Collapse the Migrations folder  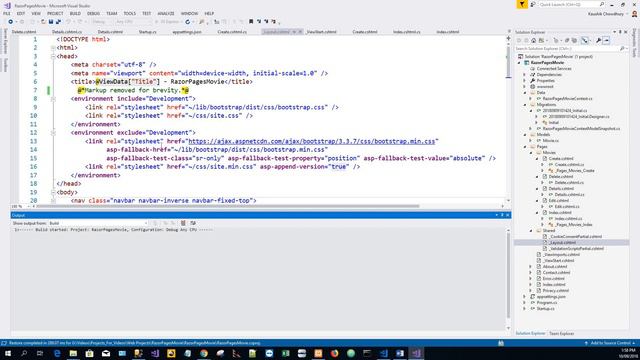coord(525,104)
